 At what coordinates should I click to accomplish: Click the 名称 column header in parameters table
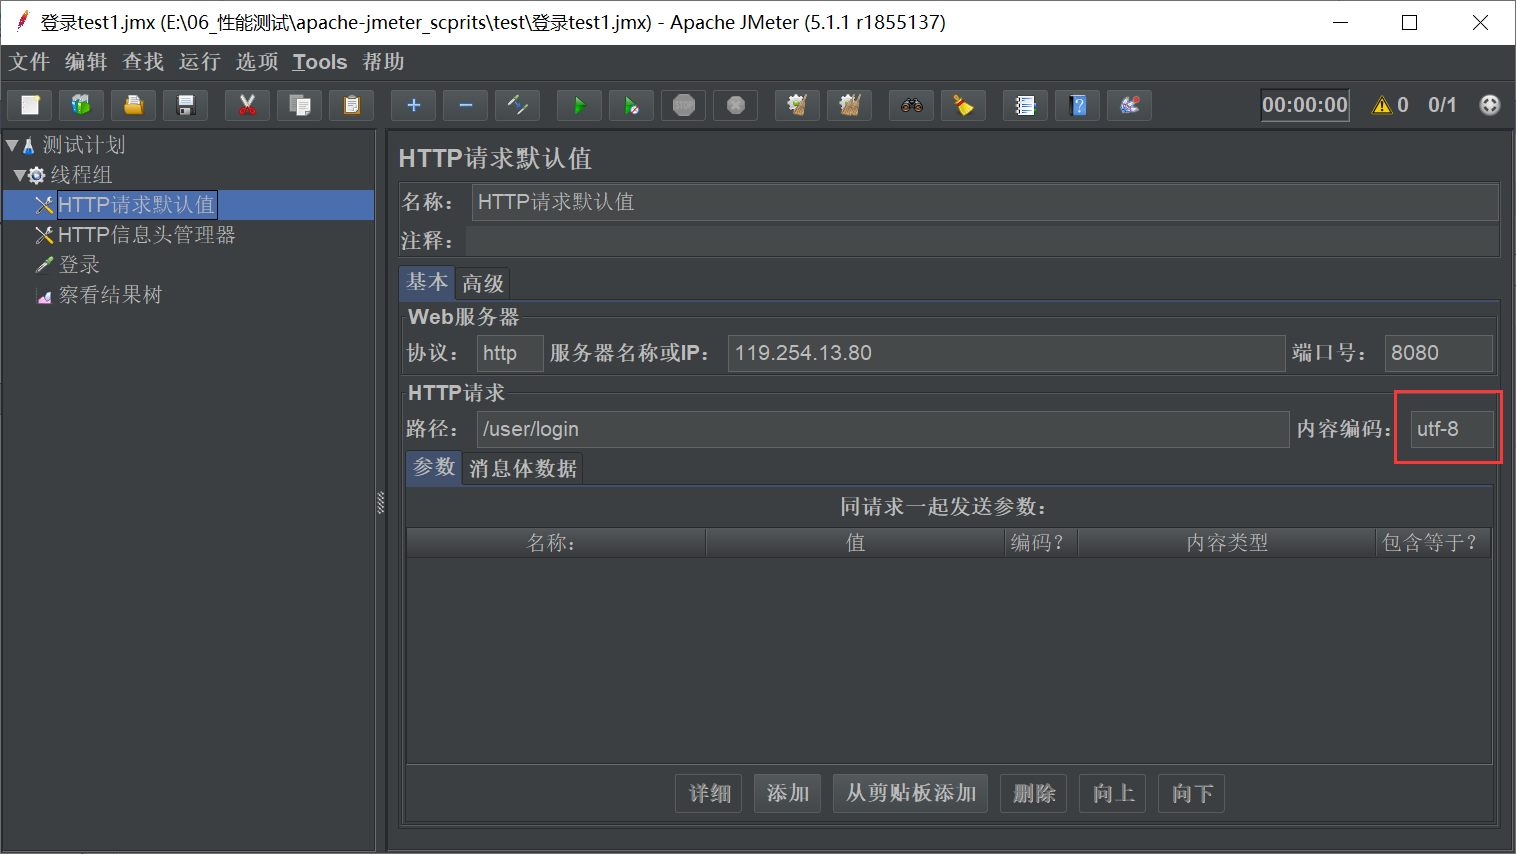point(556,543)
